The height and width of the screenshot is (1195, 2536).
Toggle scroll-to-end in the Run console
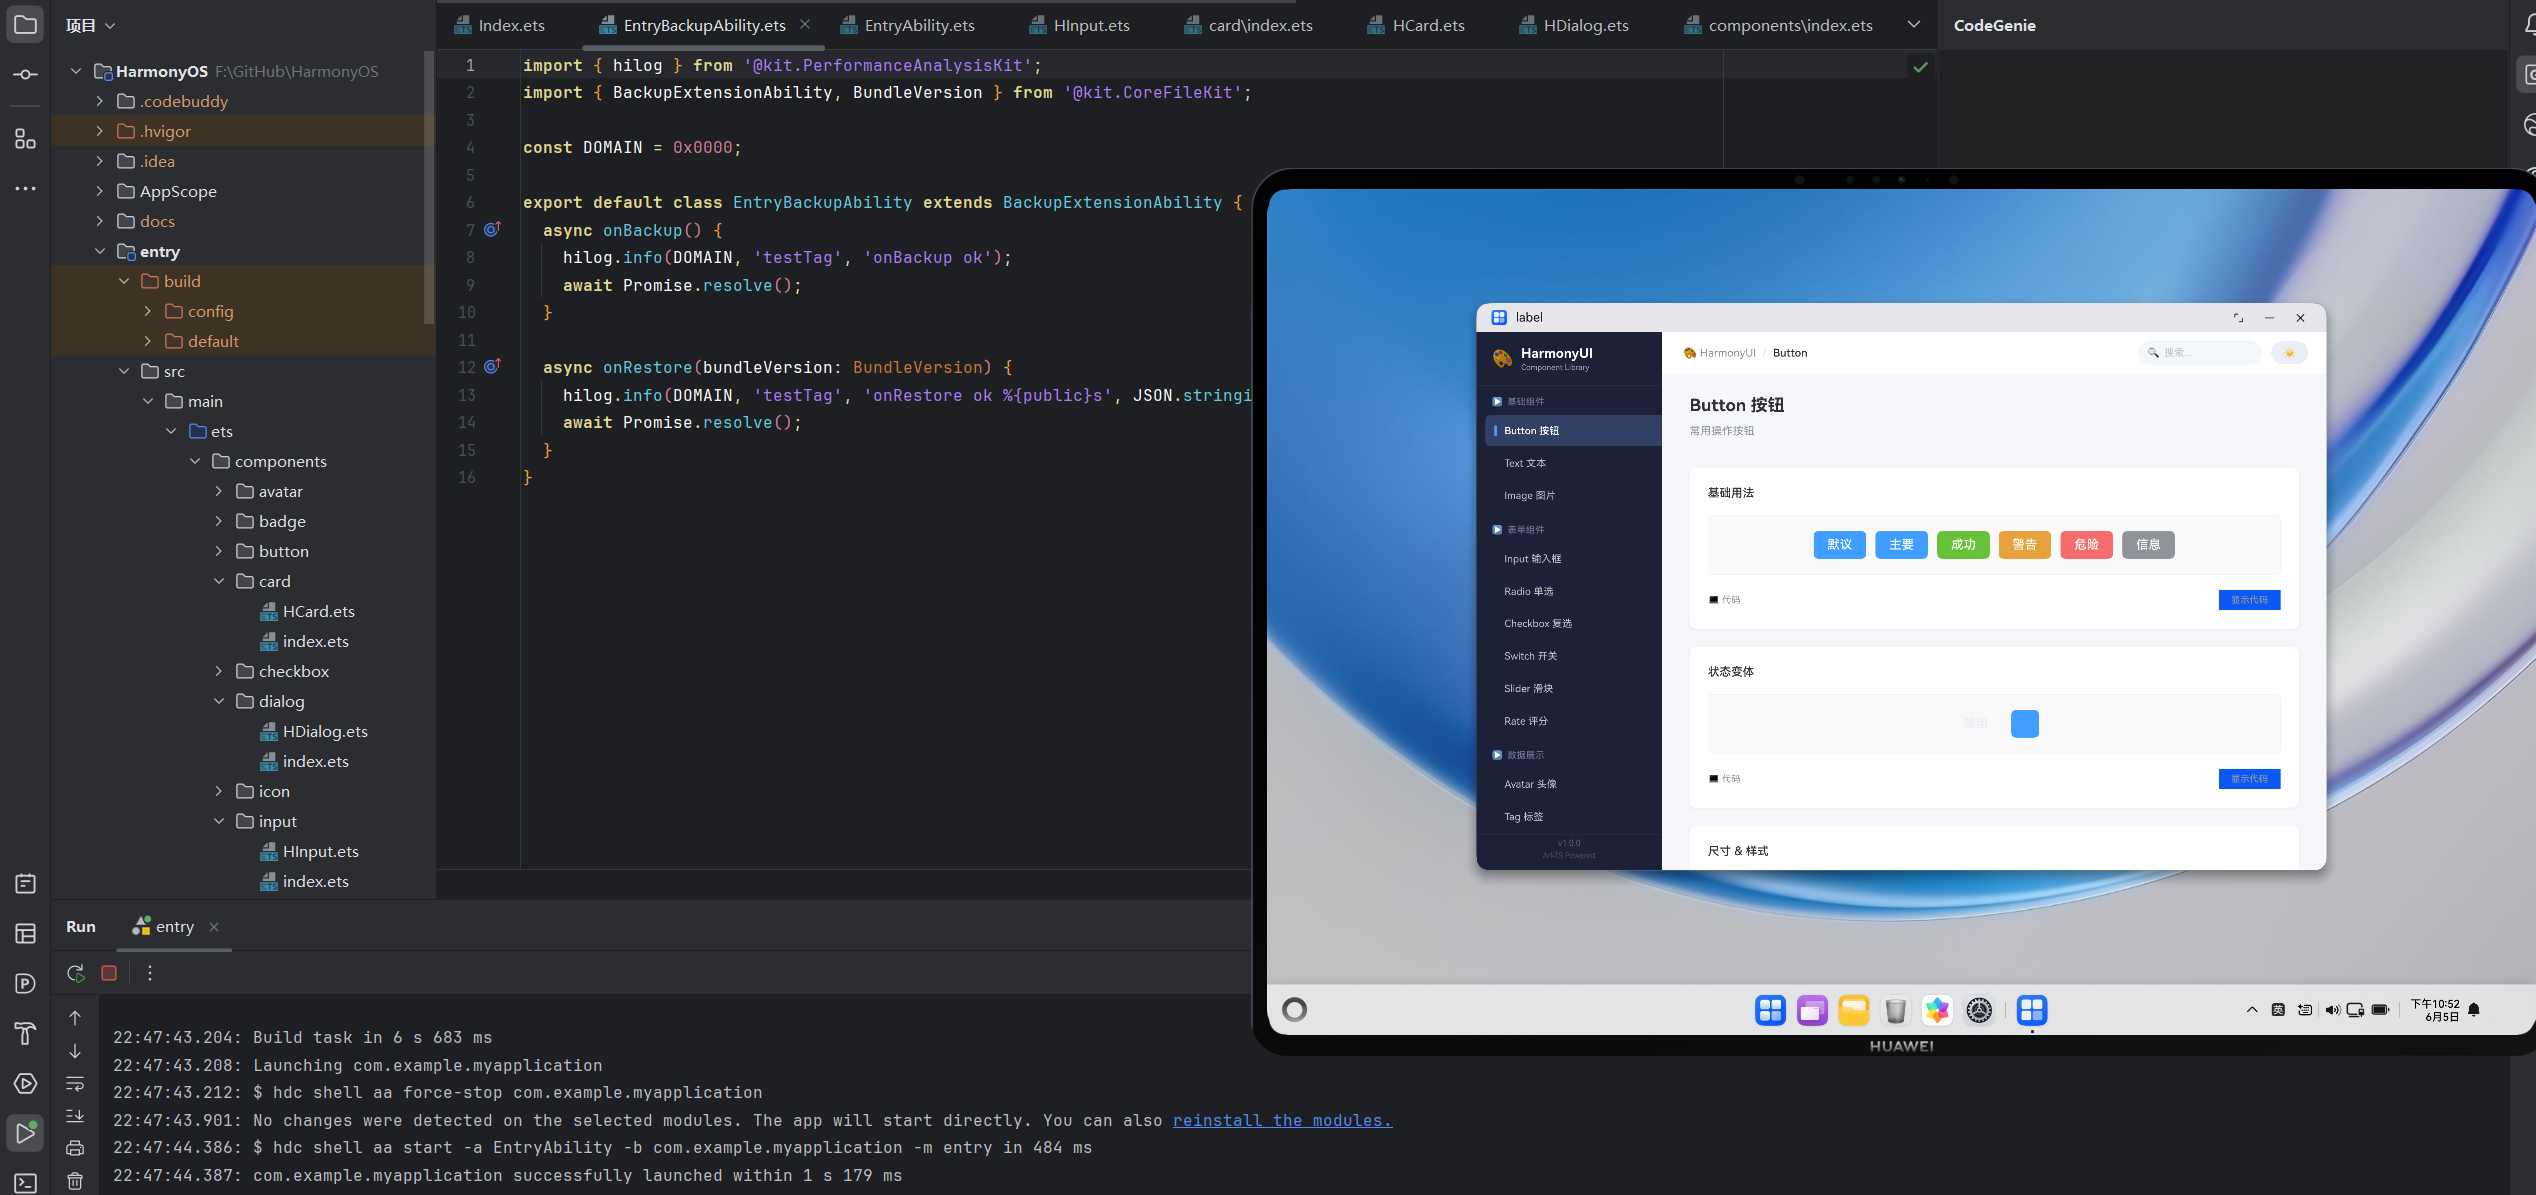[x=75, y=1116]
